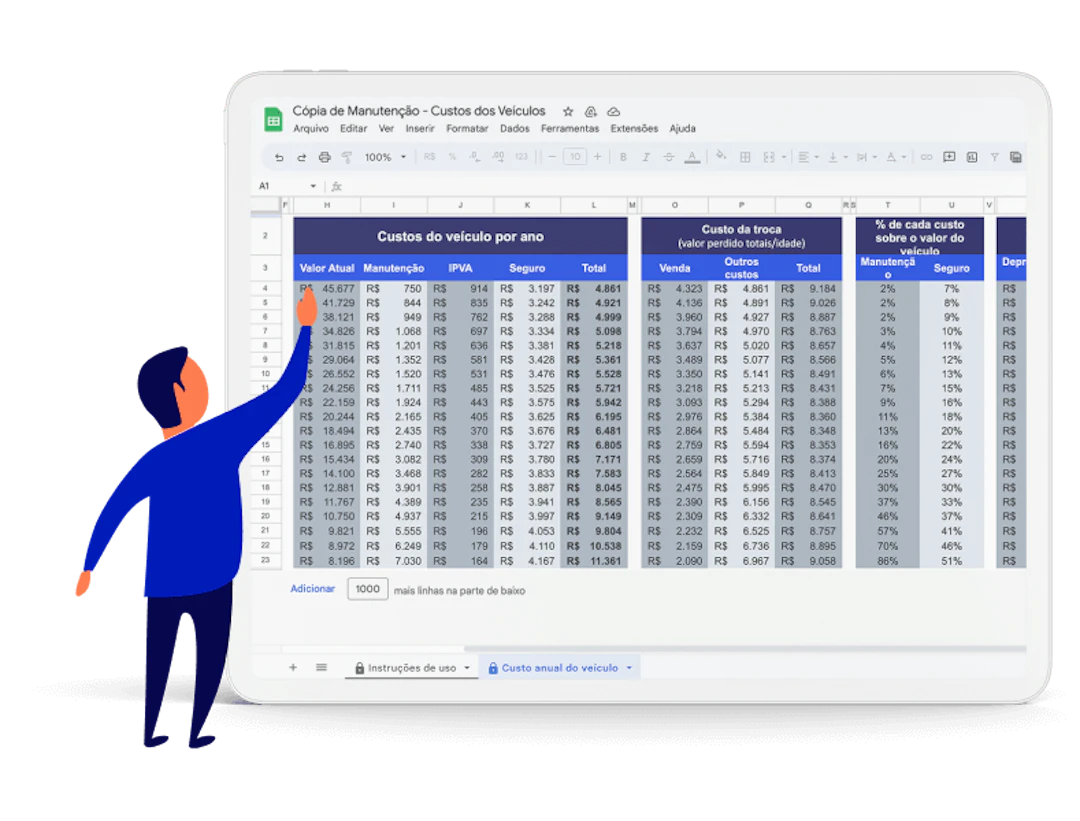Apply R$ currency format from toolbar
1080x821 pixels.
429,157
